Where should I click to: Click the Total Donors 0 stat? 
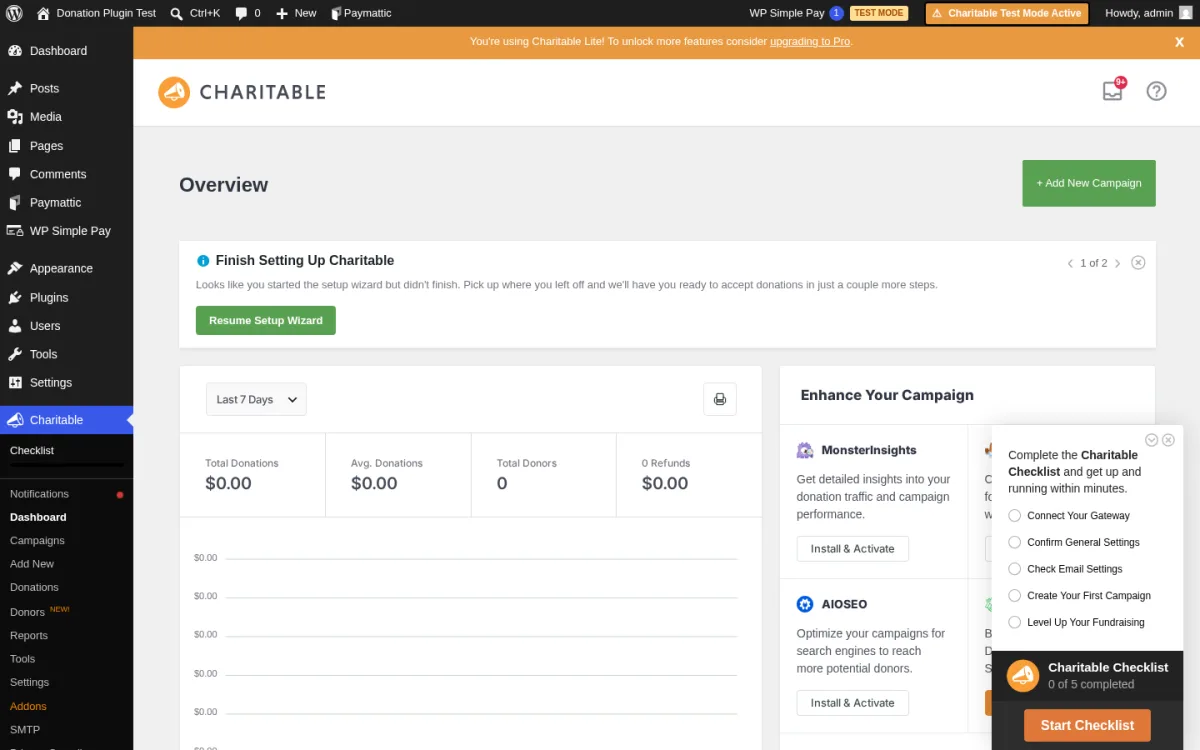coord(543,474)
